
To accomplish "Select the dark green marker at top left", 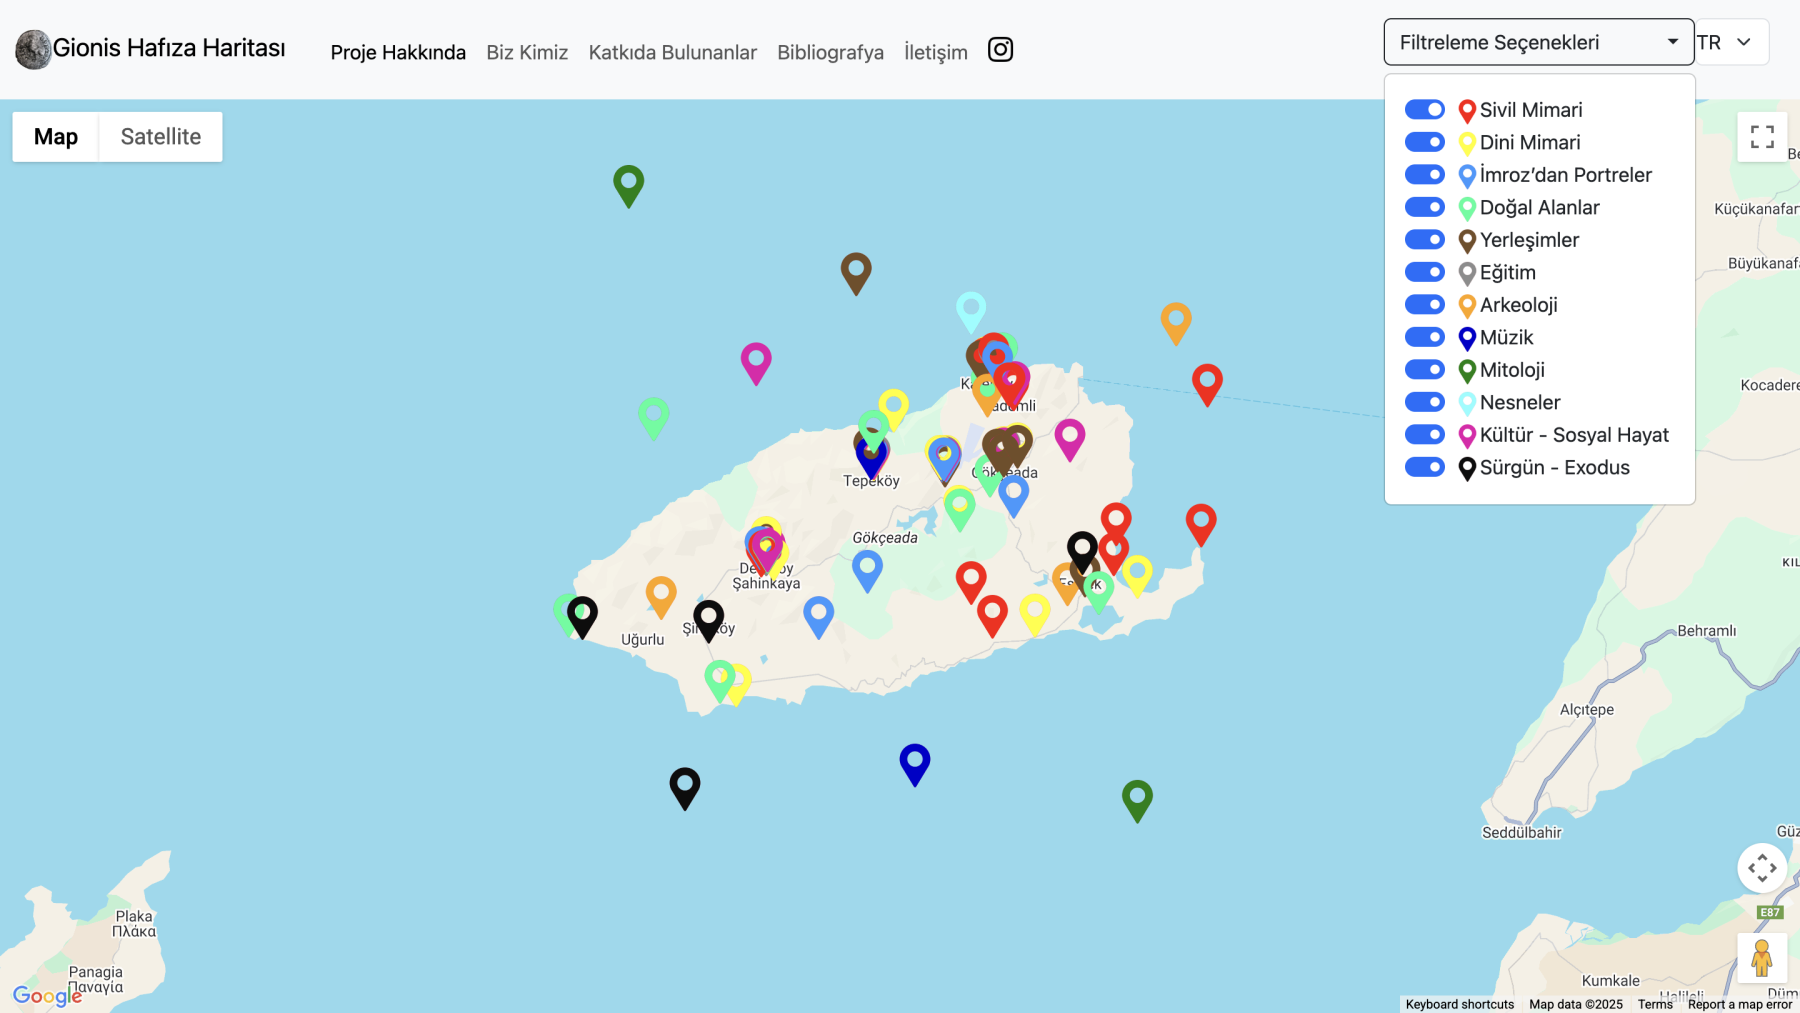I will pos(628,183).
